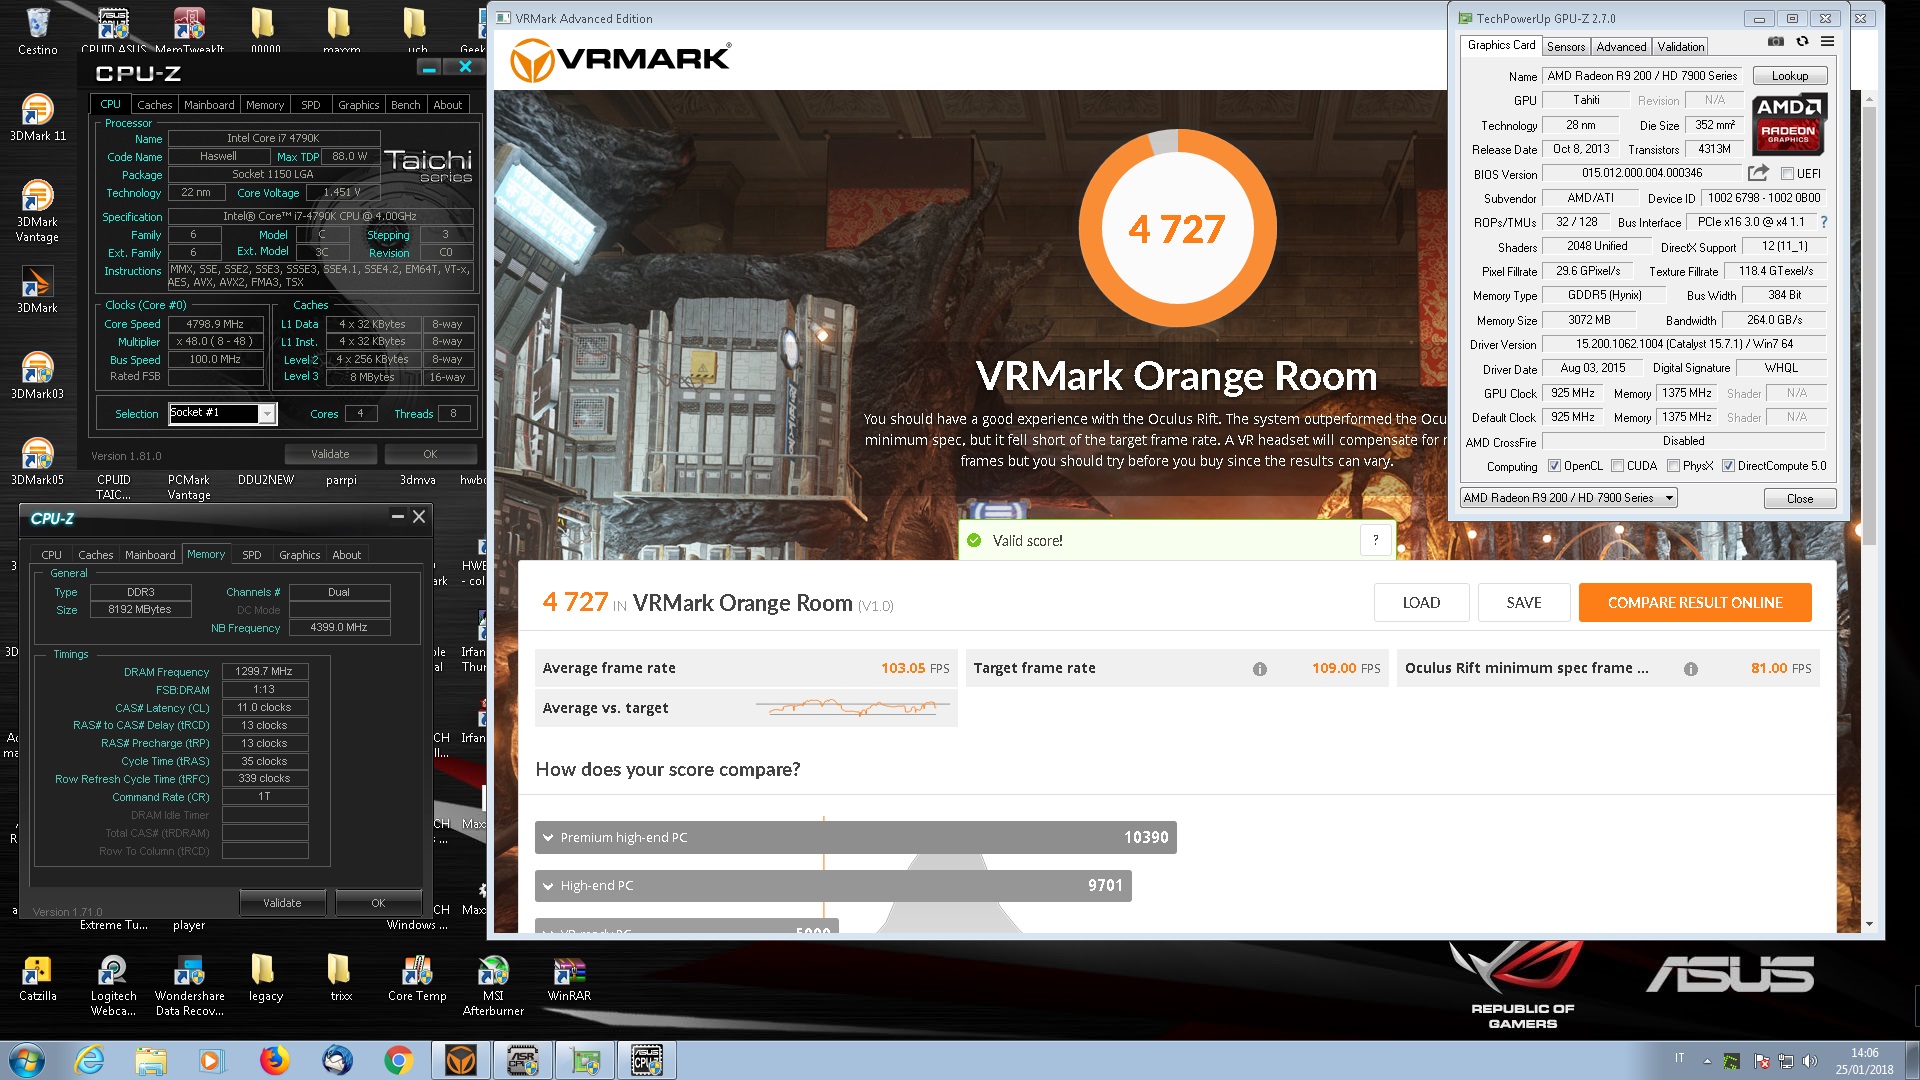1920x1080 pixels.
Task: Open the GPU-Z hamburger menu icon
Action: pyautogui.click(x=1827, y=42)
